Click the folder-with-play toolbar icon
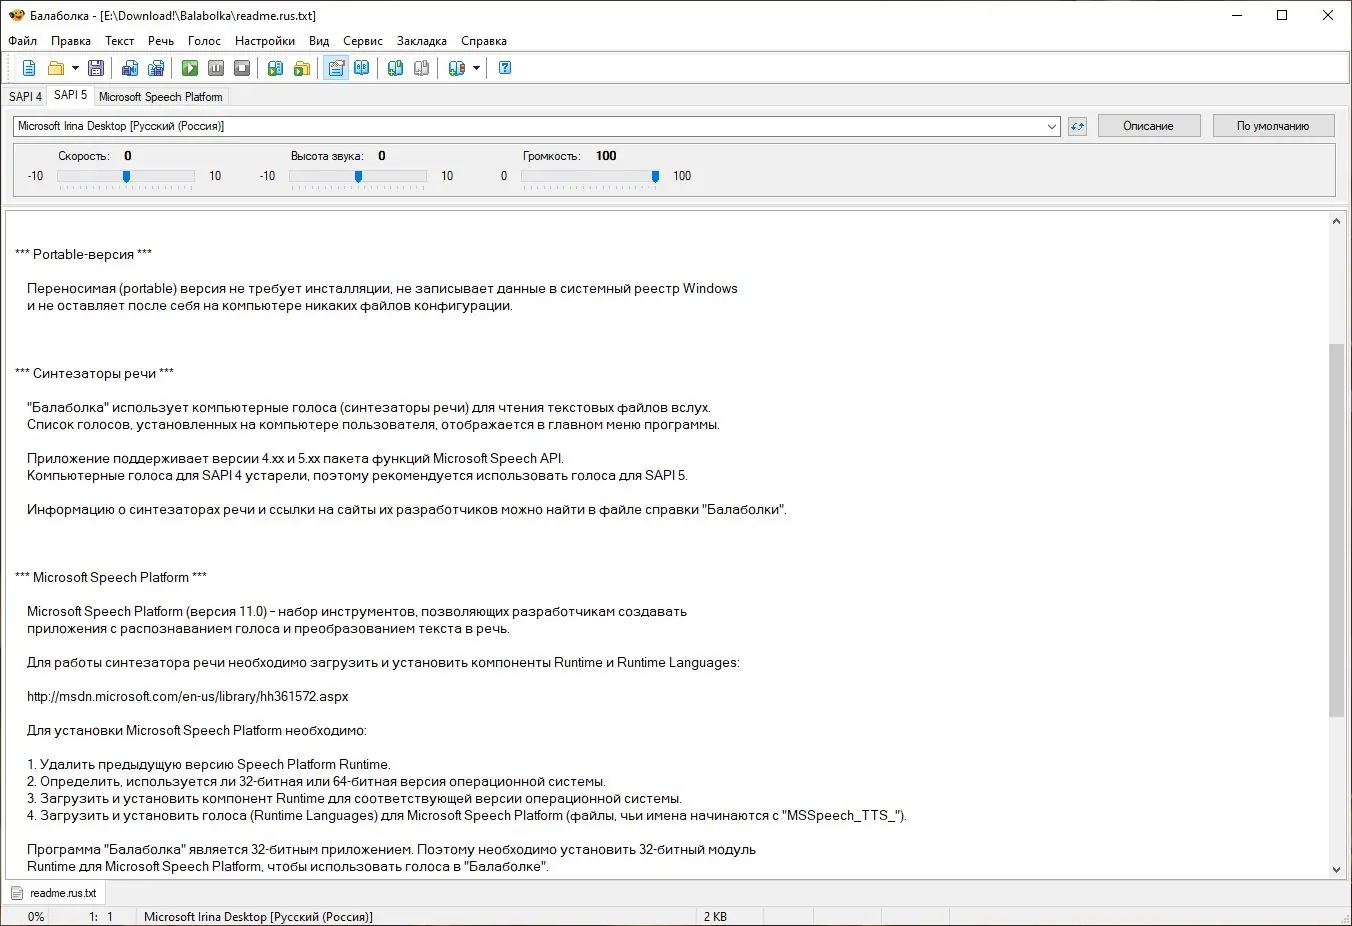This screenshot has height=926, width=1352. (301, 68)
